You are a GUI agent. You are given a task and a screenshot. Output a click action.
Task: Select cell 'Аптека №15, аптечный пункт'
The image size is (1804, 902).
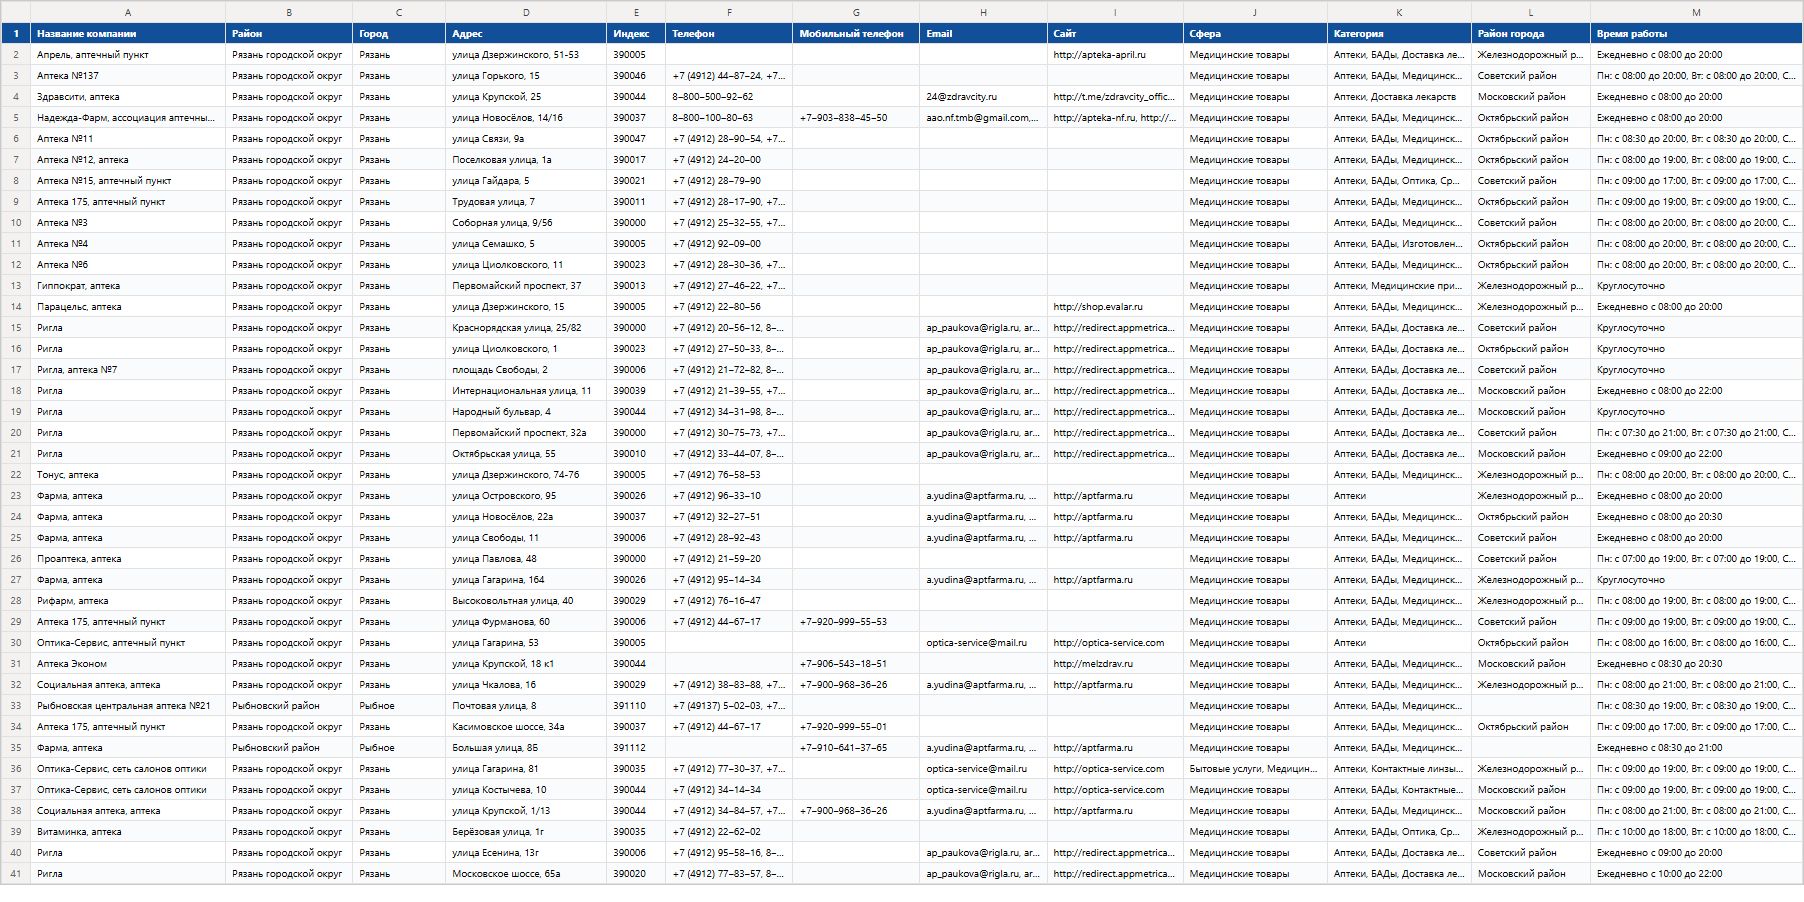point(128,180)
